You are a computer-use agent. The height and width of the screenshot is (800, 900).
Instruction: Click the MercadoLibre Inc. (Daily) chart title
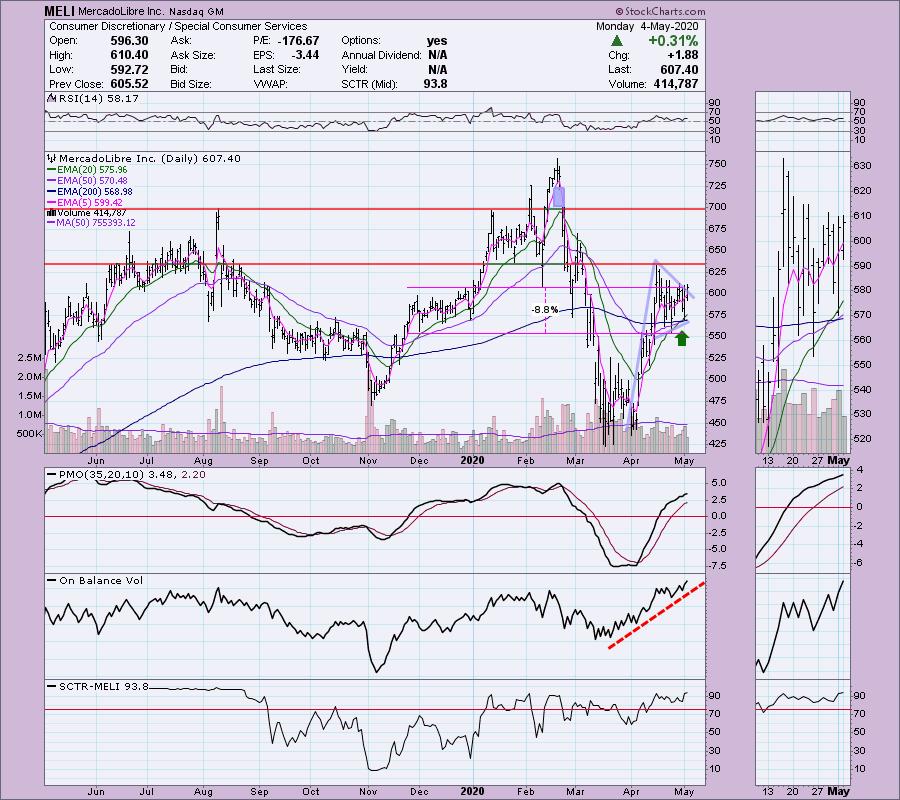click(150, 158)
